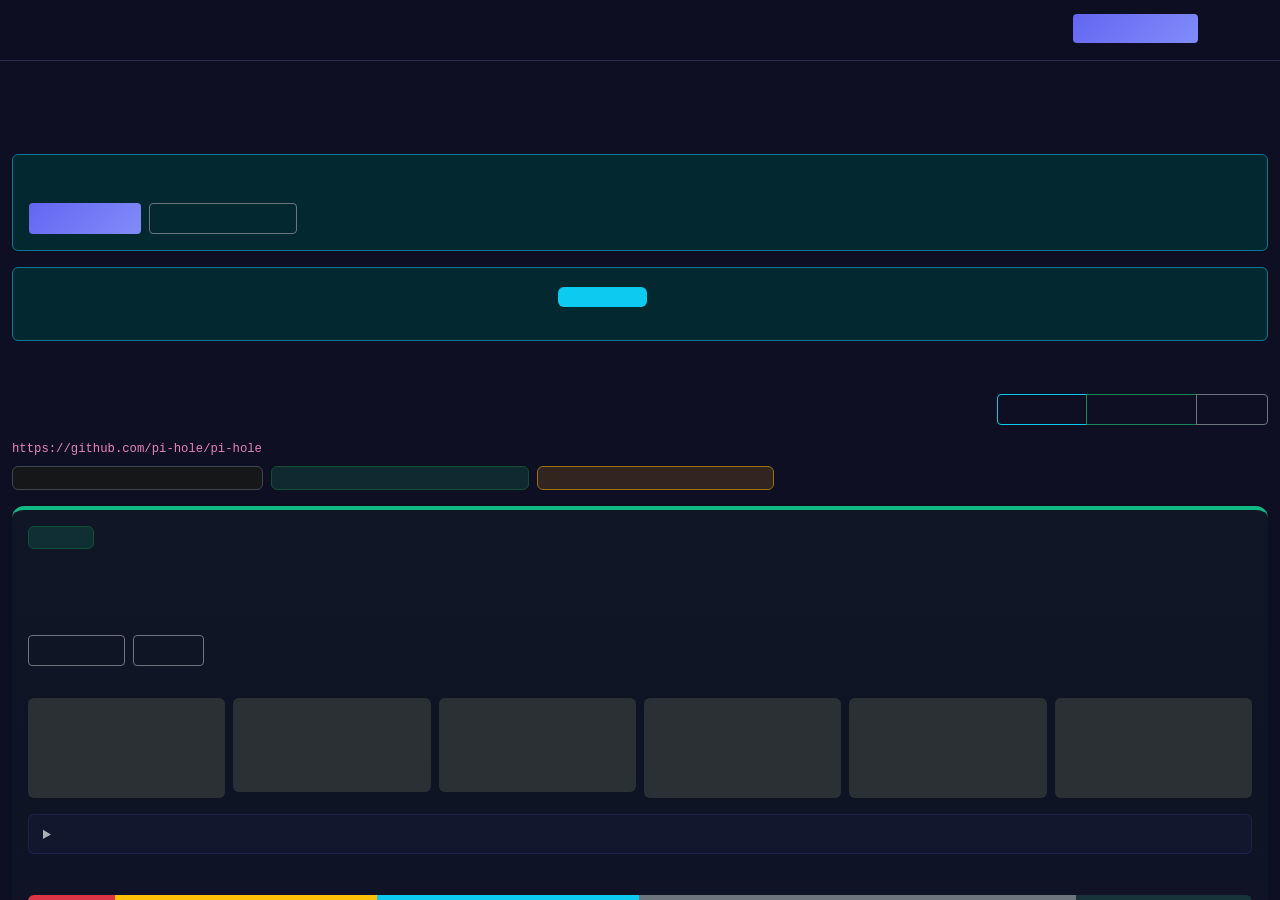
Task: Select the cyan-outlined segment of the button group
Action: (x=1042, y=409)
